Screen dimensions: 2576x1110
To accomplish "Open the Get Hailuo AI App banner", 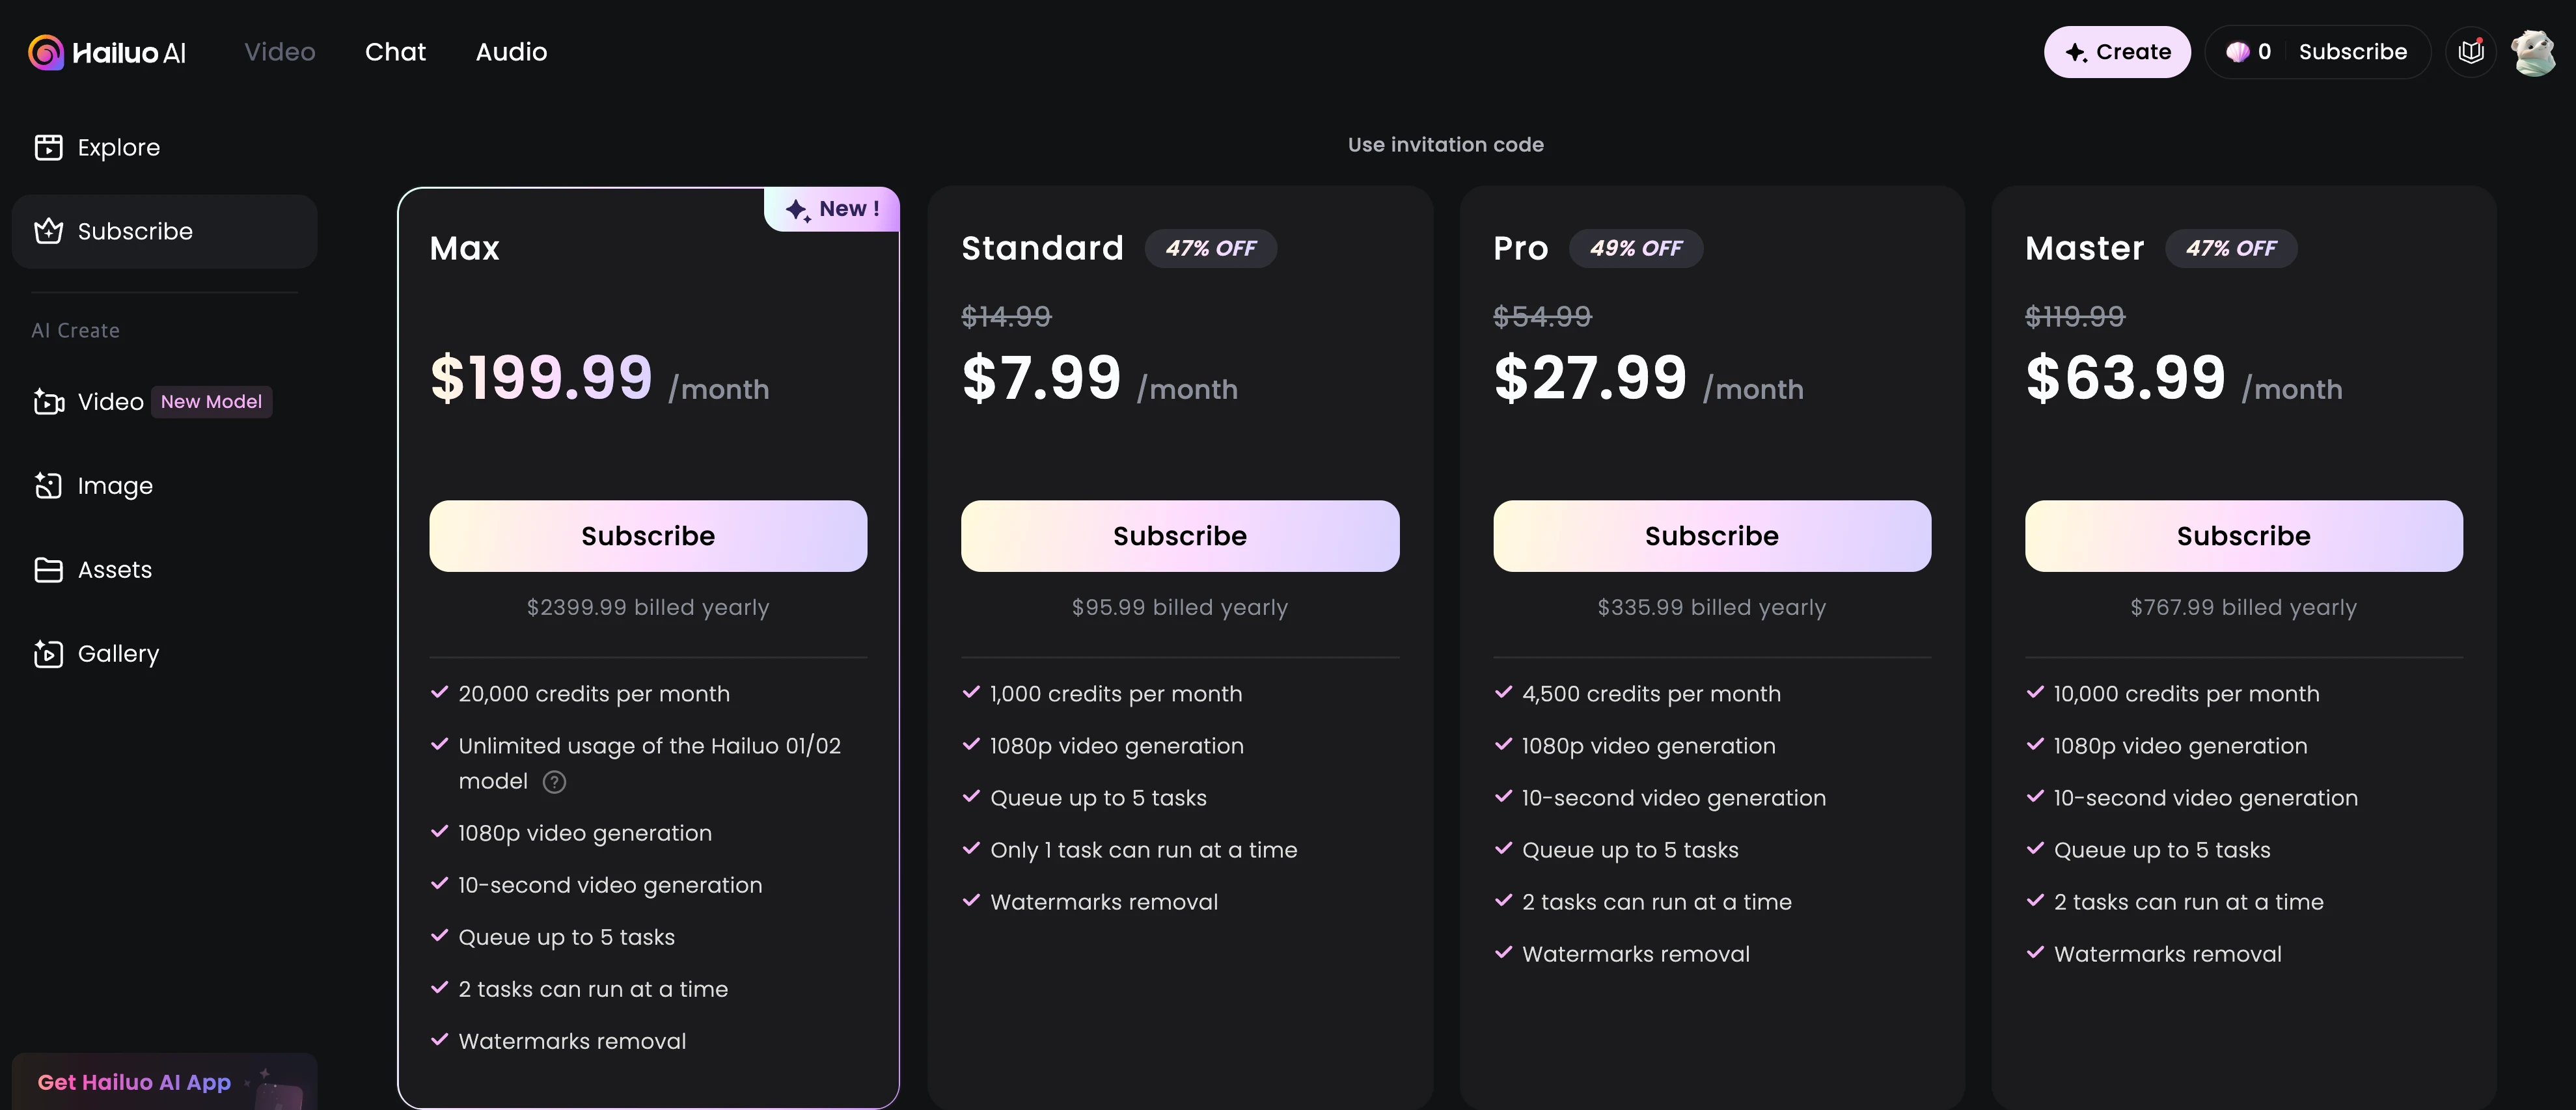I will tap(164, 1081).
